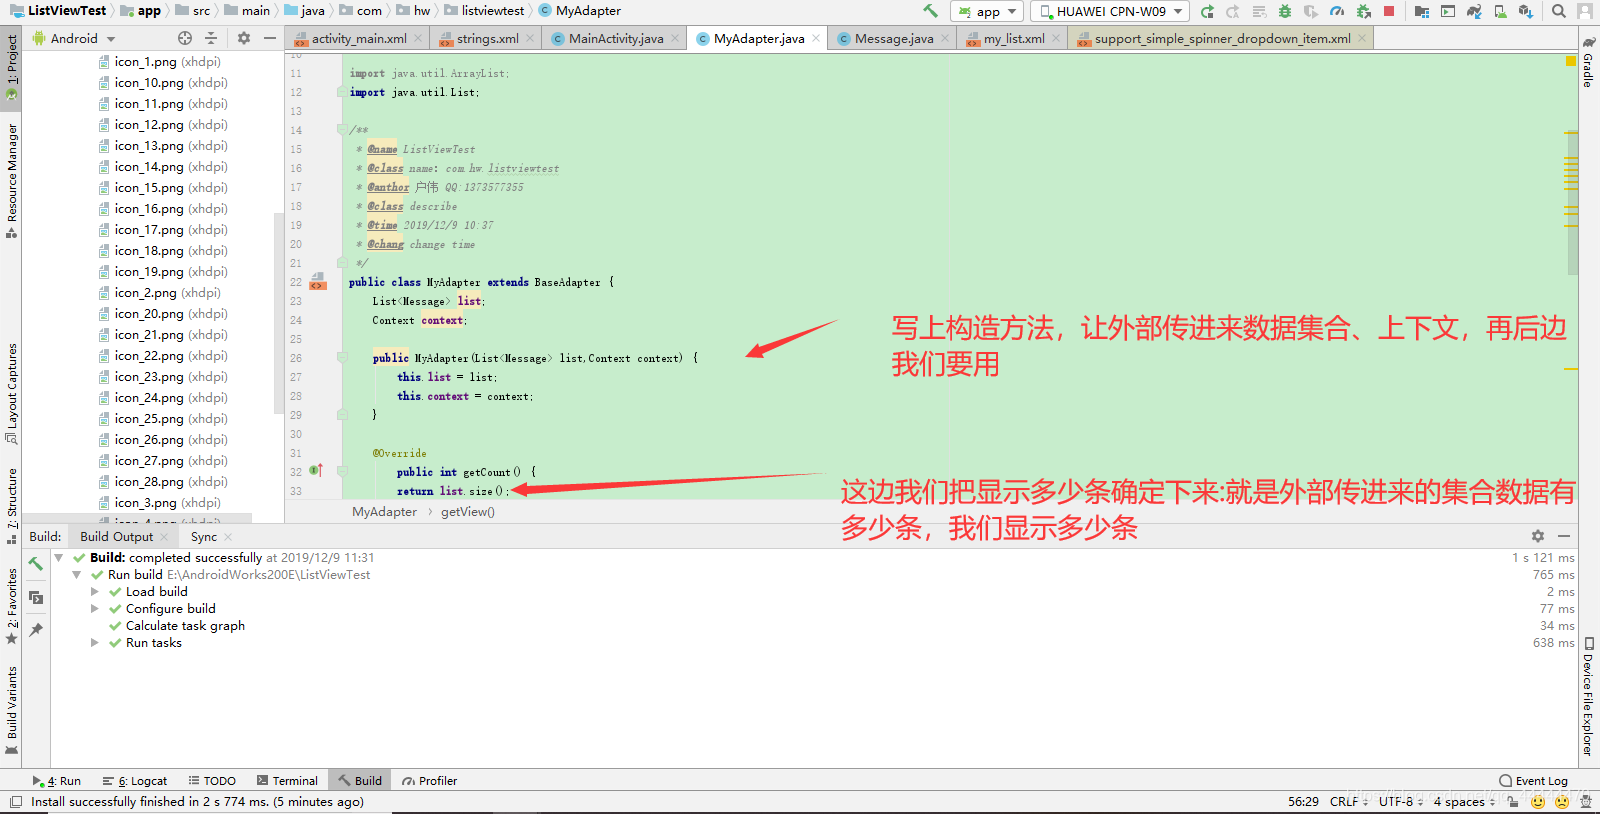Click the red Stop button
Screen dimensions: 1600x814
pos(1389,11)
